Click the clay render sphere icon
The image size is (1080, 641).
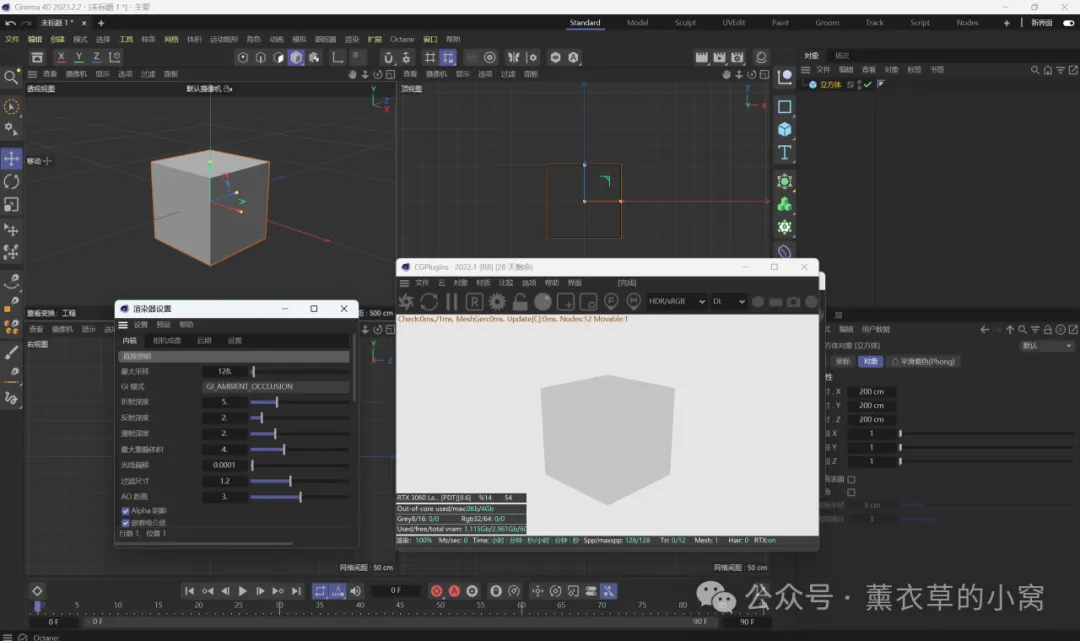pyautogui.click(x=543, y=302)
